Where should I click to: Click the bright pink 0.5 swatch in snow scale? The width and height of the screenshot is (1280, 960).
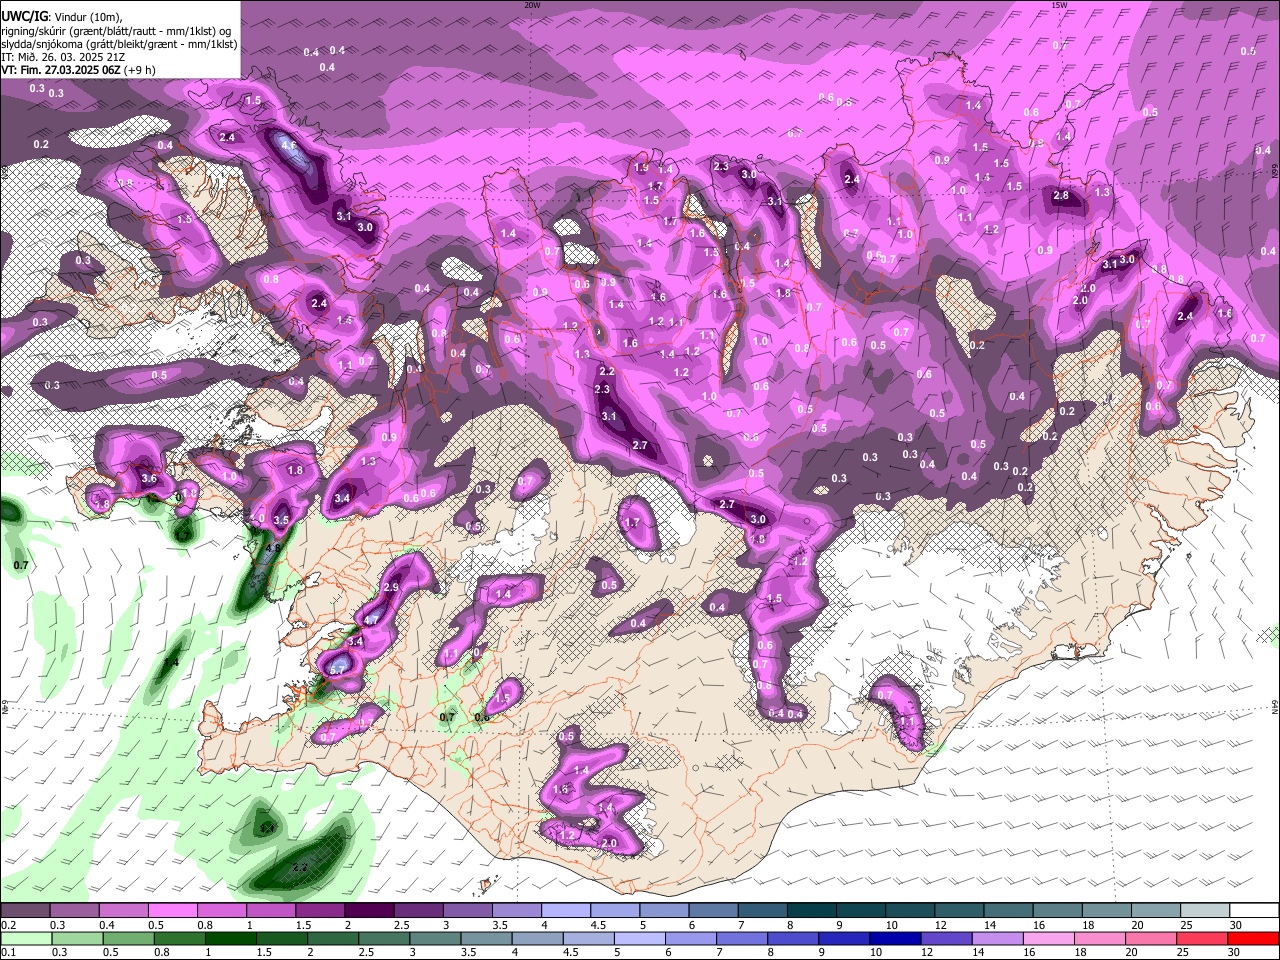click(173, 910)
